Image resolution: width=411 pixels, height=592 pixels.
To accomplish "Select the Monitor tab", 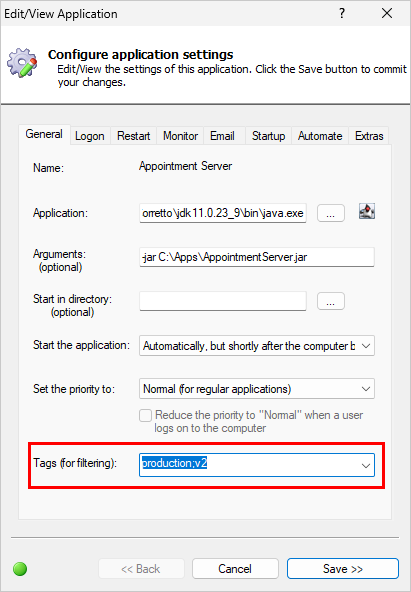I will click(x=180, y=136).
